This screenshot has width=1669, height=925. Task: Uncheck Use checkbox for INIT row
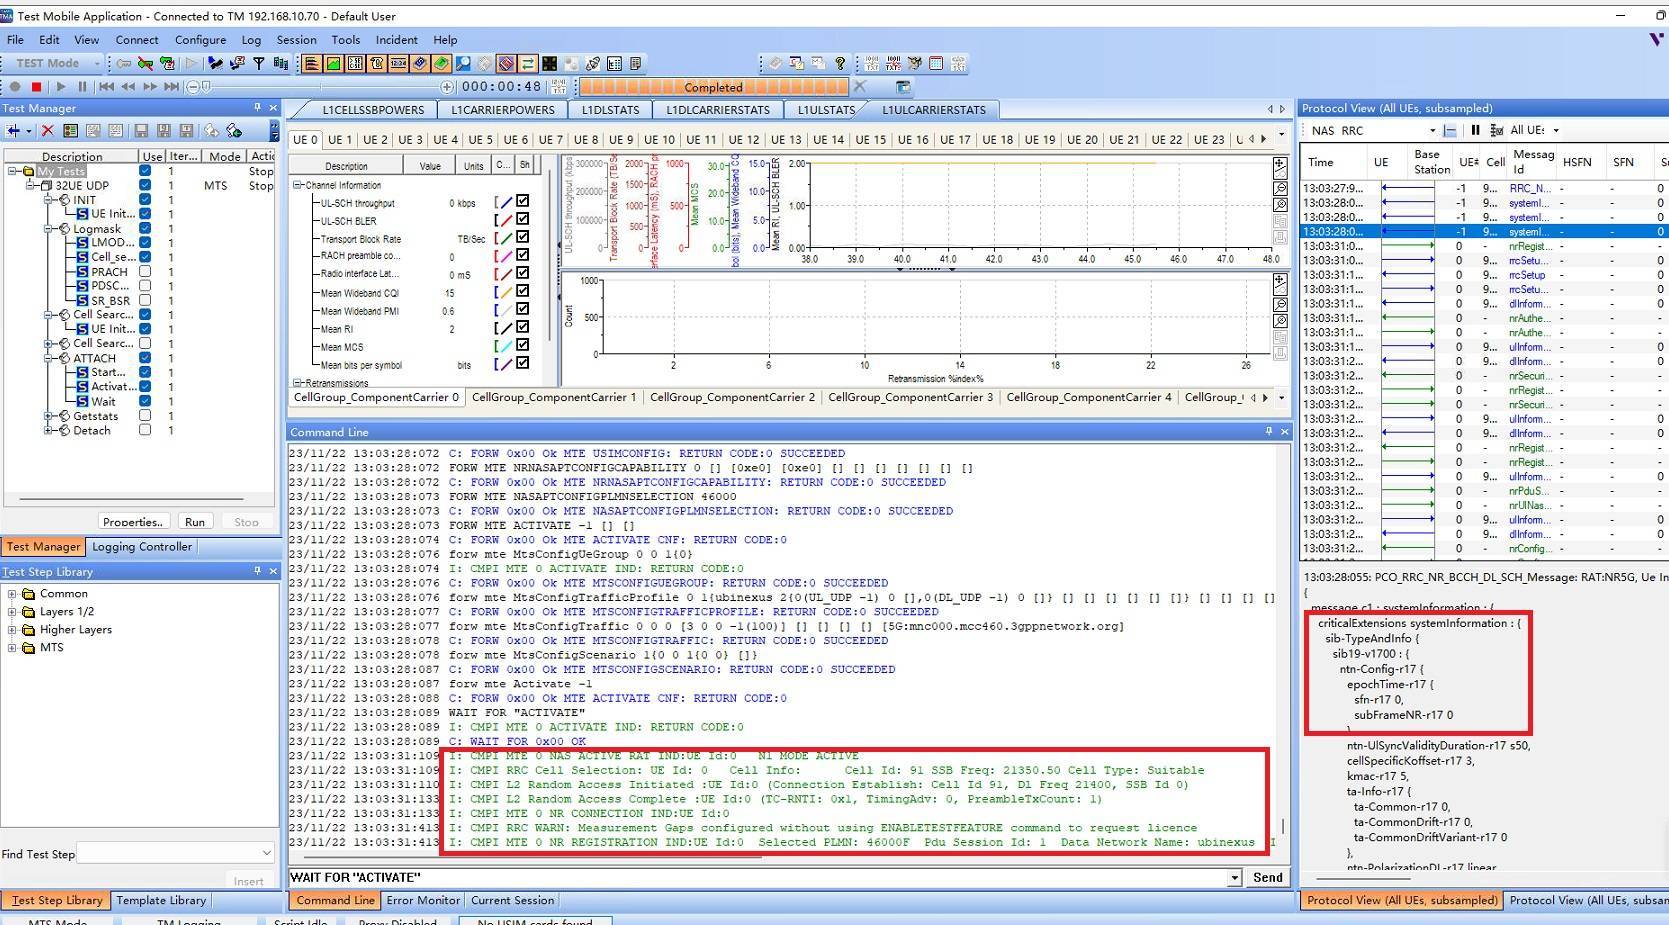coord(145,199)
